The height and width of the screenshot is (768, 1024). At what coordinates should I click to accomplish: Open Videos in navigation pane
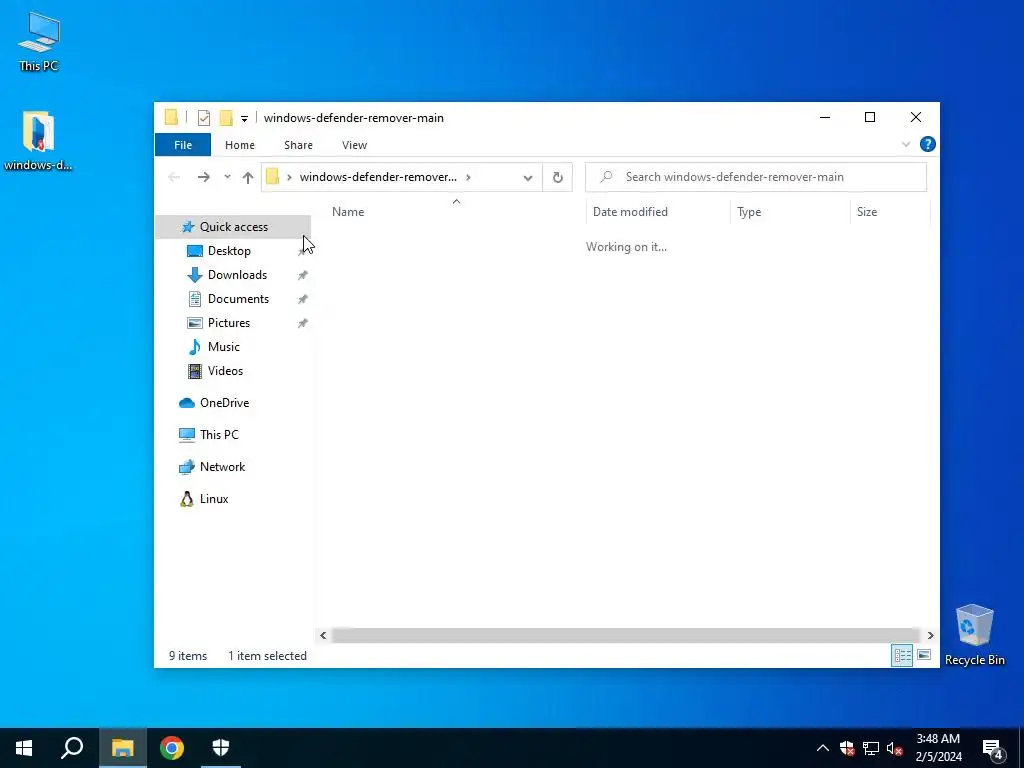coord(225,371)
